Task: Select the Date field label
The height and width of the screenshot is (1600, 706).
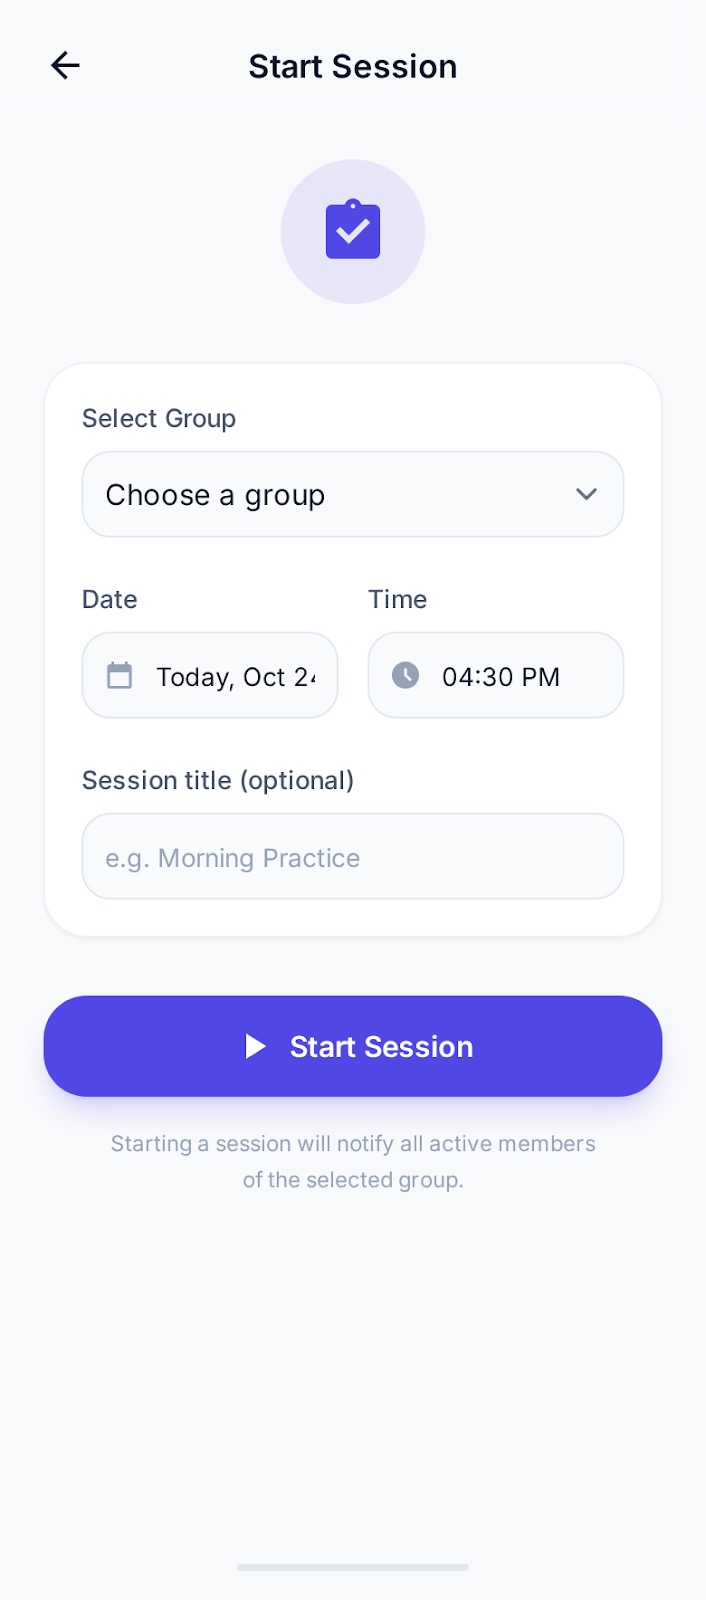Action: click(109, 599)
